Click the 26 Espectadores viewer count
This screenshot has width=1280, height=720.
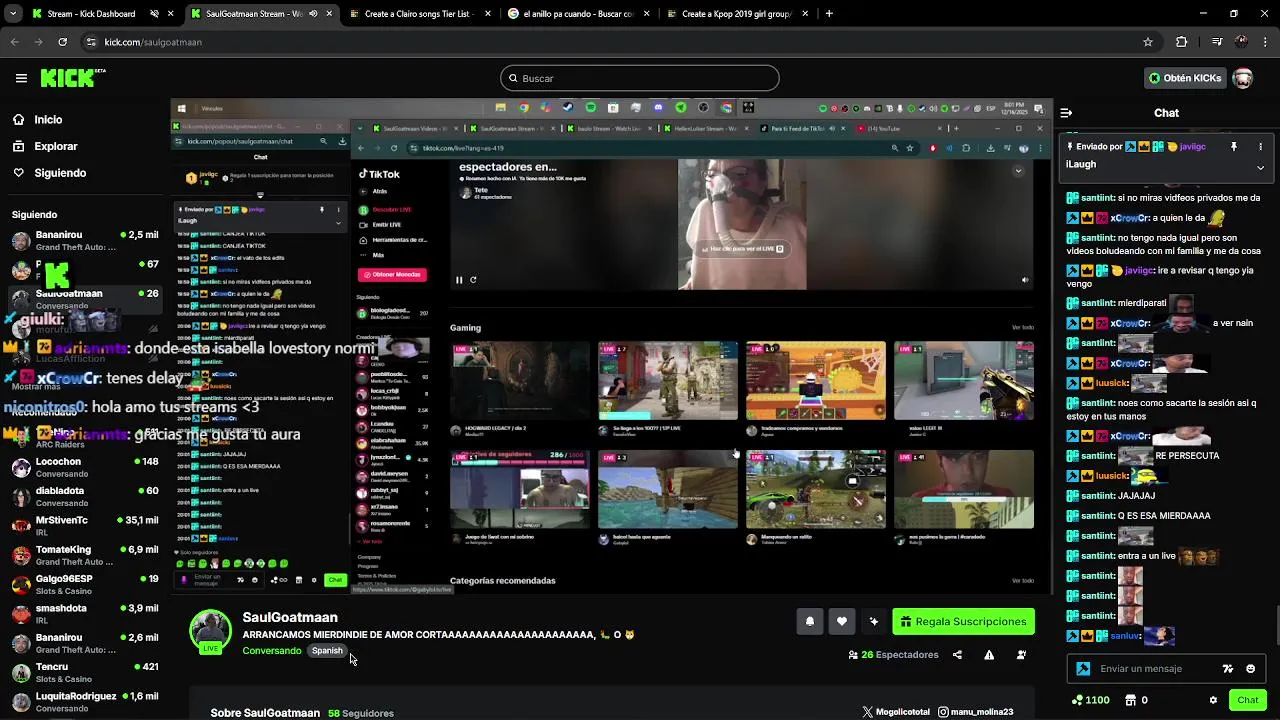pos(893,655)
